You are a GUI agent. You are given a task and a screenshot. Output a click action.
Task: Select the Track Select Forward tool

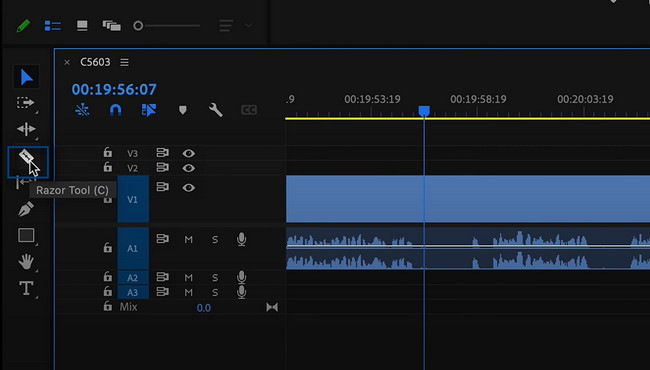pyautogui.click(x=25, y=102)
